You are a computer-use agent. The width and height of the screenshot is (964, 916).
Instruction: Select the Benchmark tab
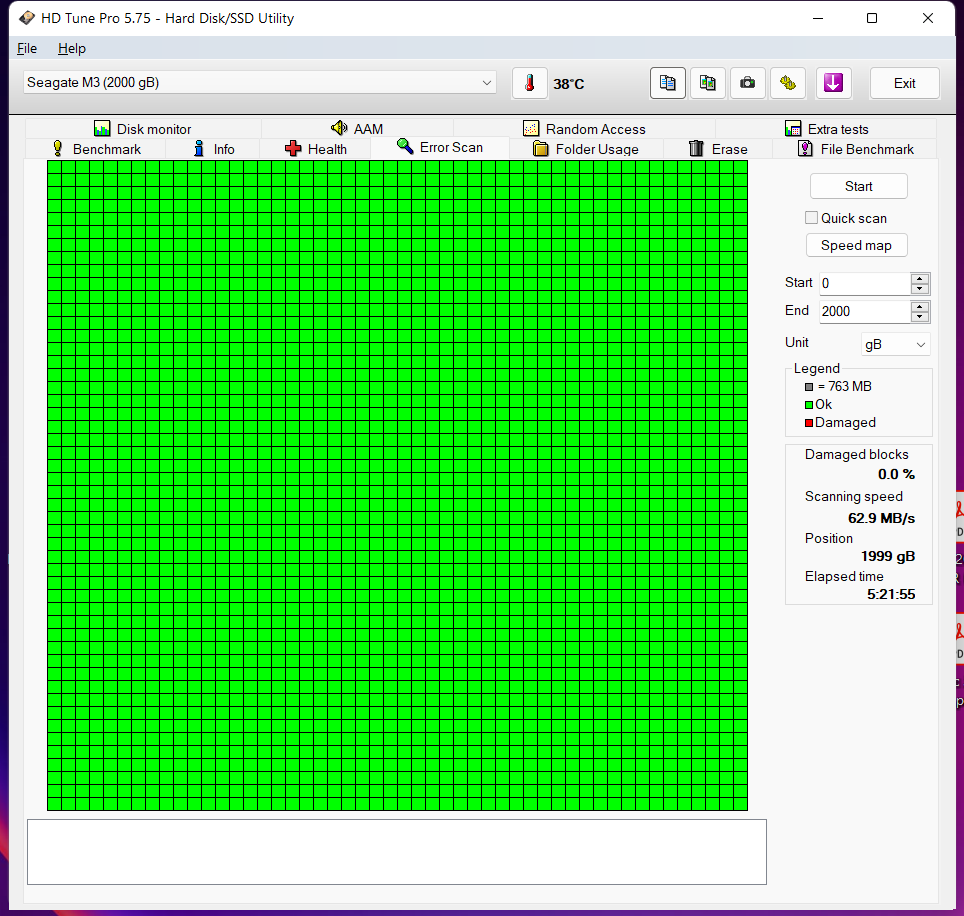pos(96,149)
